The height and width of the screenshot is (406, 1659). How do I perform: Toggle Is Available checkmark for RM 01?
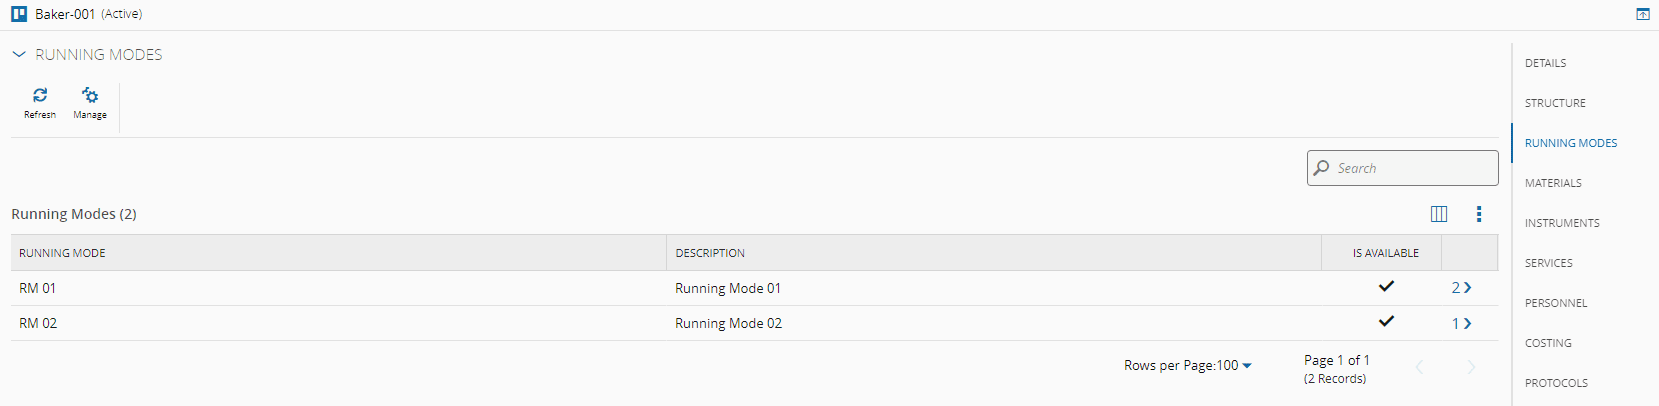[1386, 287]
